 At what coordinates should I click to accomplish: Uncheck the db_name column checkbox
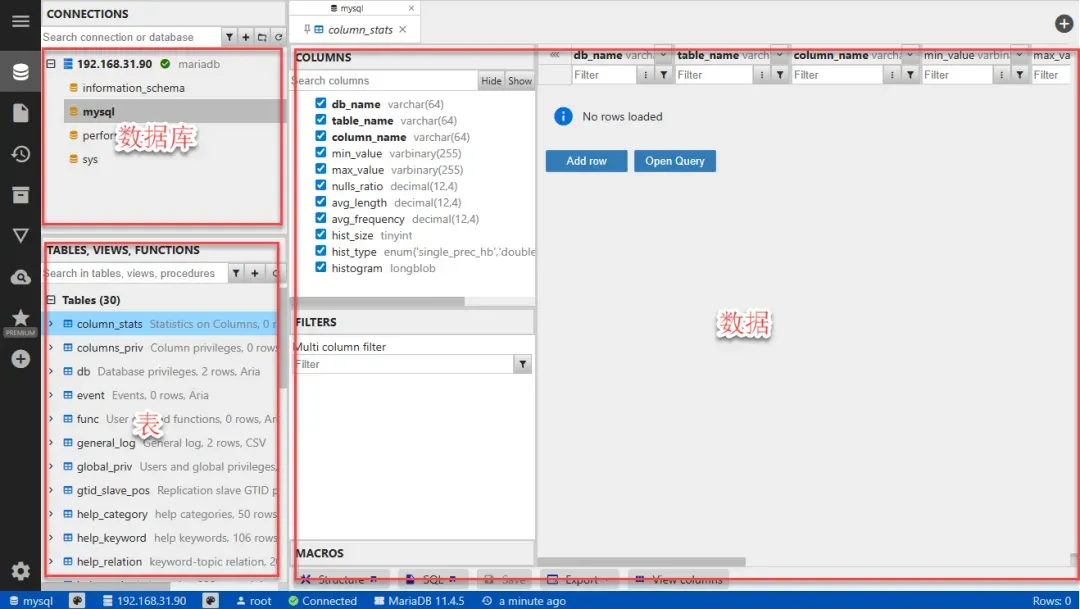pyautogui.click(x=320, y=103)
